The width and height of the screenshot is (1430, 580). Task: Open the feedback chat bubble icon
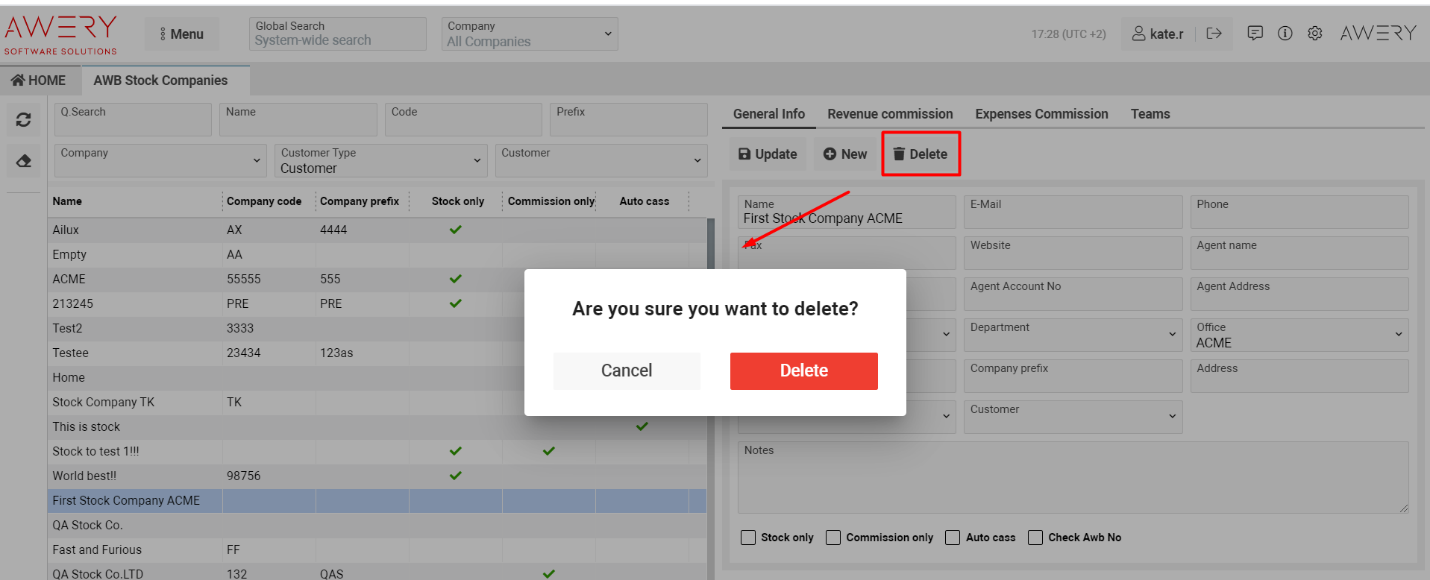(x=1255, y=33)
